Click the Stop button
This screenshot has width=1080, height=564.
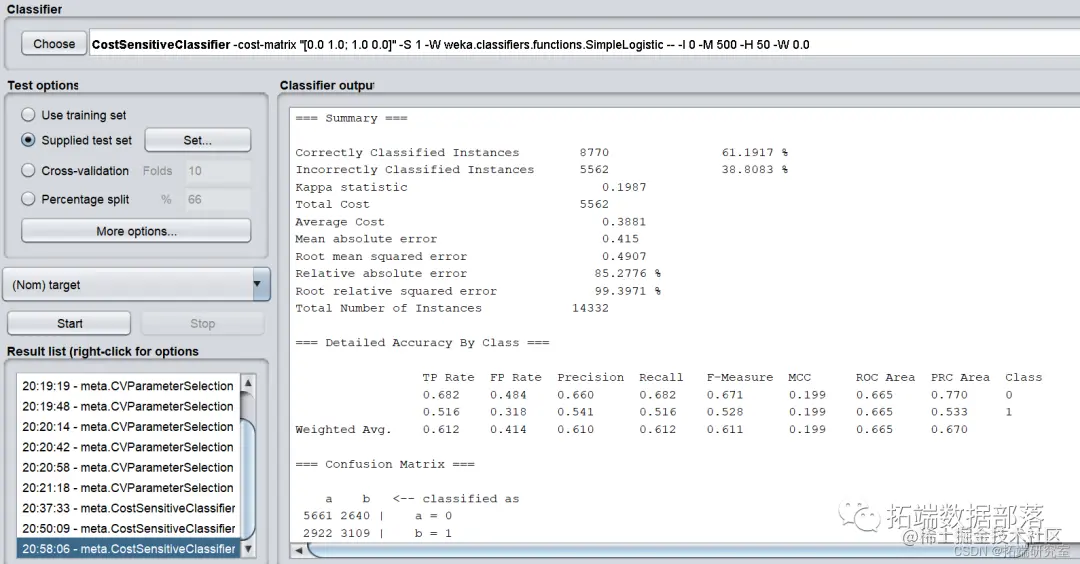pos(202,324)
